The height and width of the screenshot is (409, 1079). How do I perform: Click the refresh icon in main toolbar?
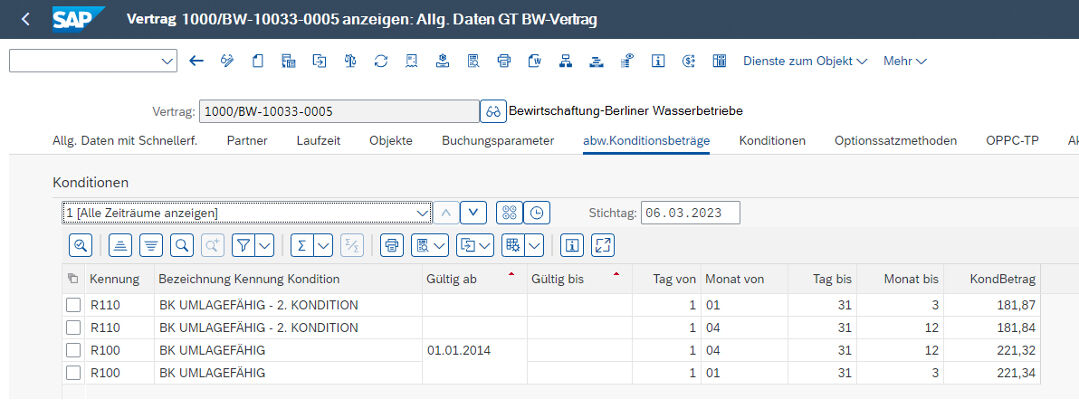point(381,61)
